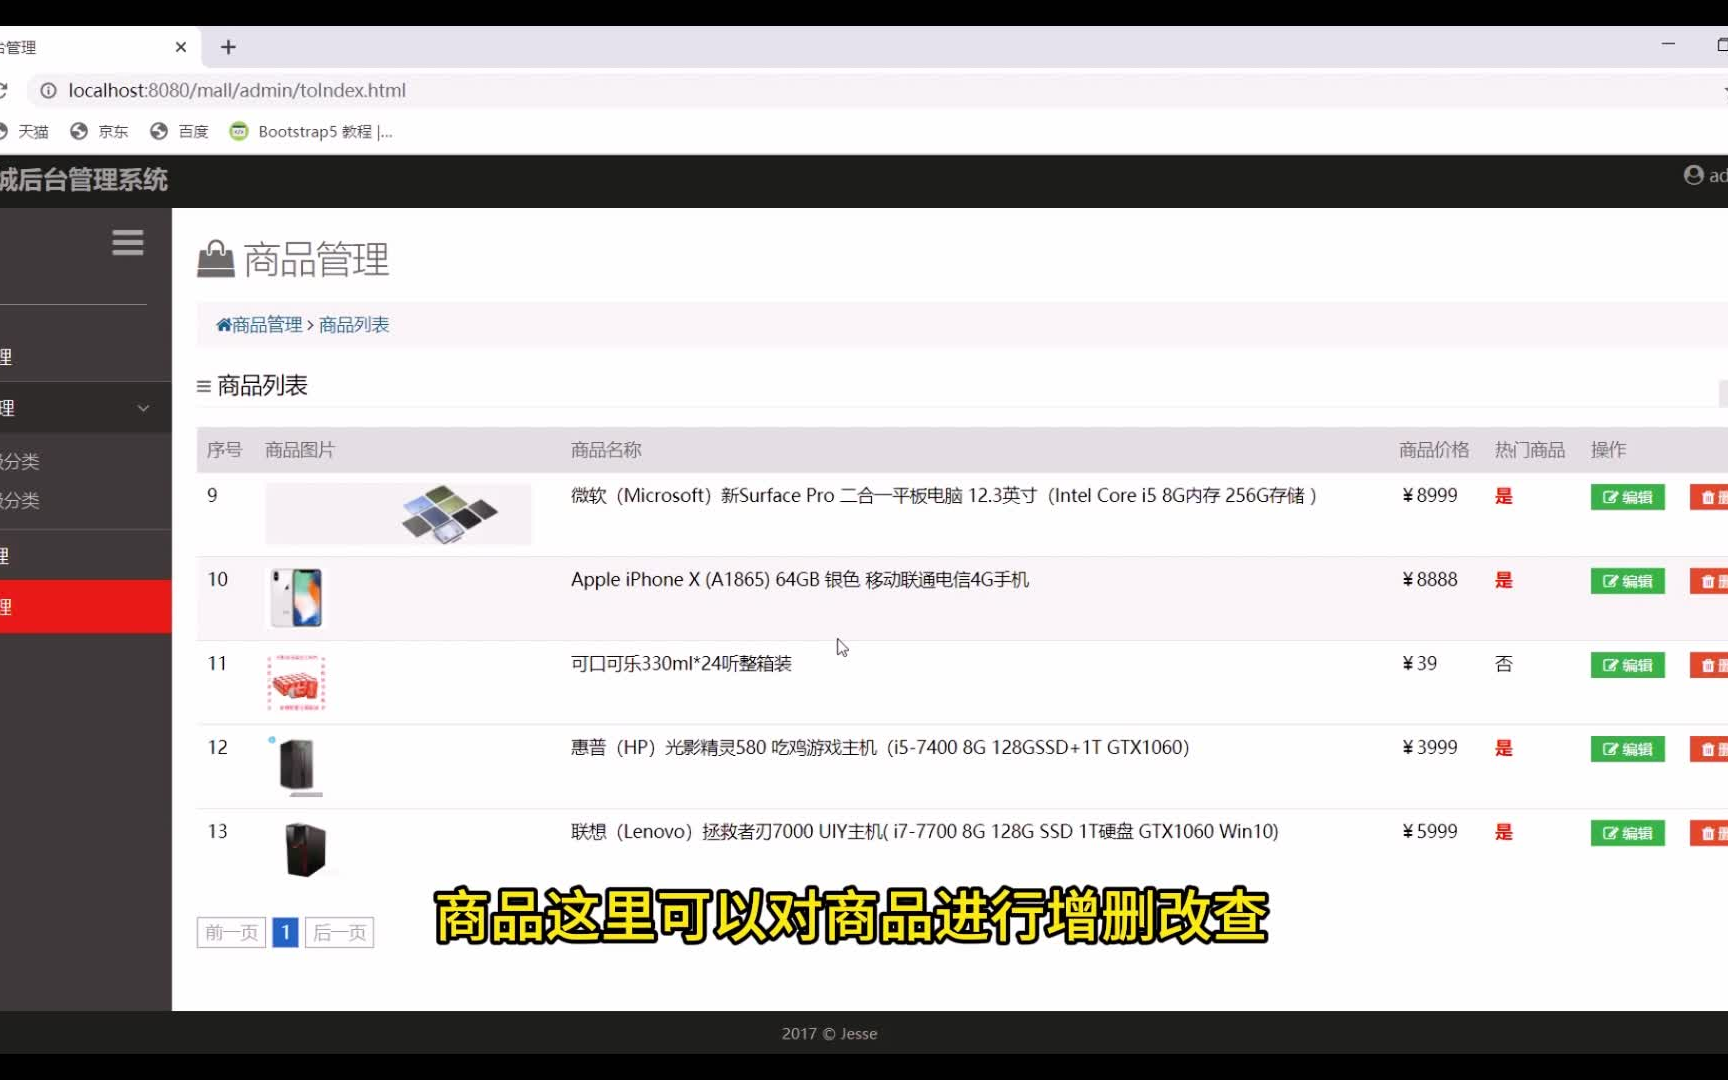The image size is (1728, 1080).
Task: Click the 商品名称 column header
Action: coord(606,450)
